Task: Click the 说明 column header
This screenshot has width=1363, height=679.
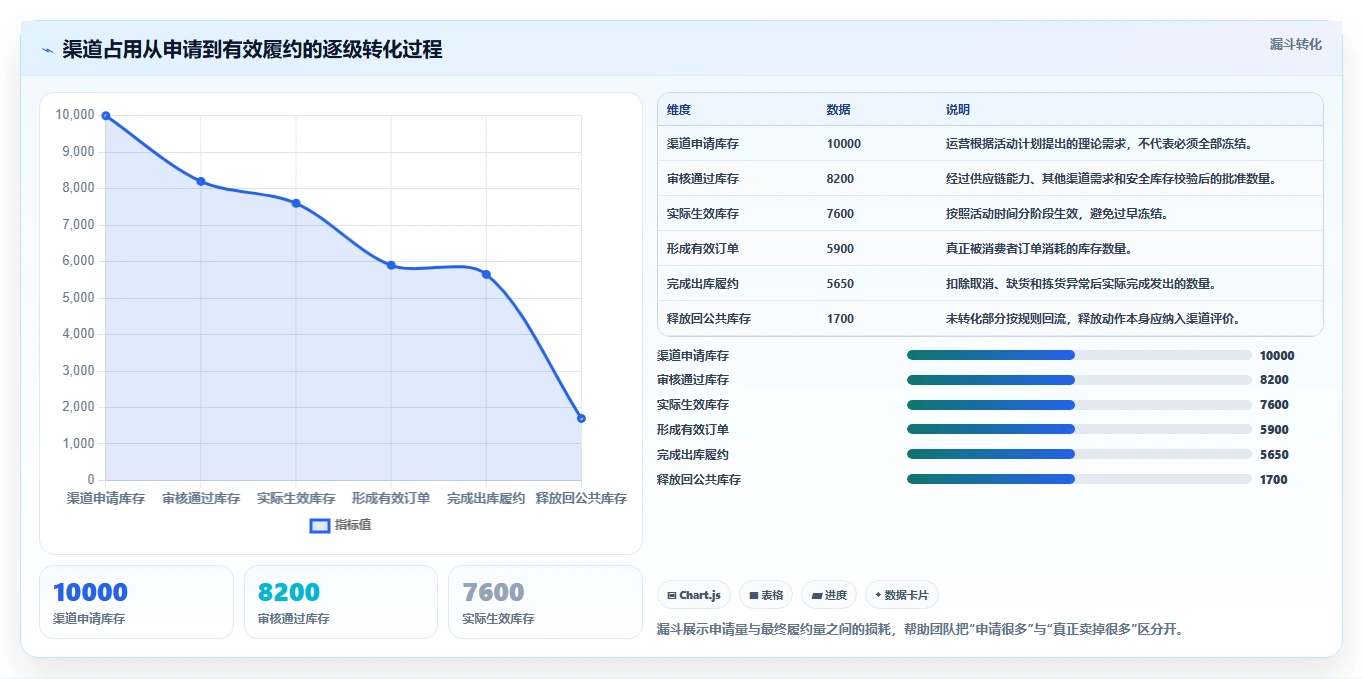Action: 958,110
